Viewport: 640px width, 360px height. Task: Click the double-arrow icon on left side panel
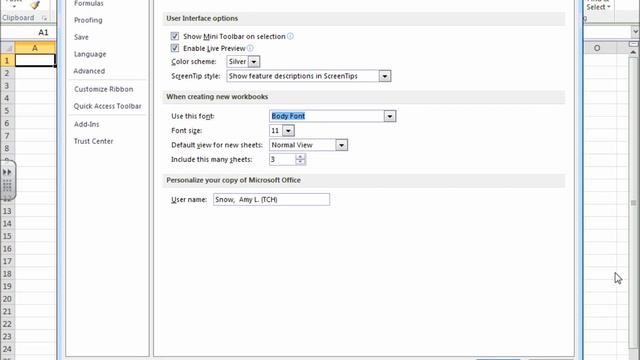pyautogui.click(x=7, y=172)
